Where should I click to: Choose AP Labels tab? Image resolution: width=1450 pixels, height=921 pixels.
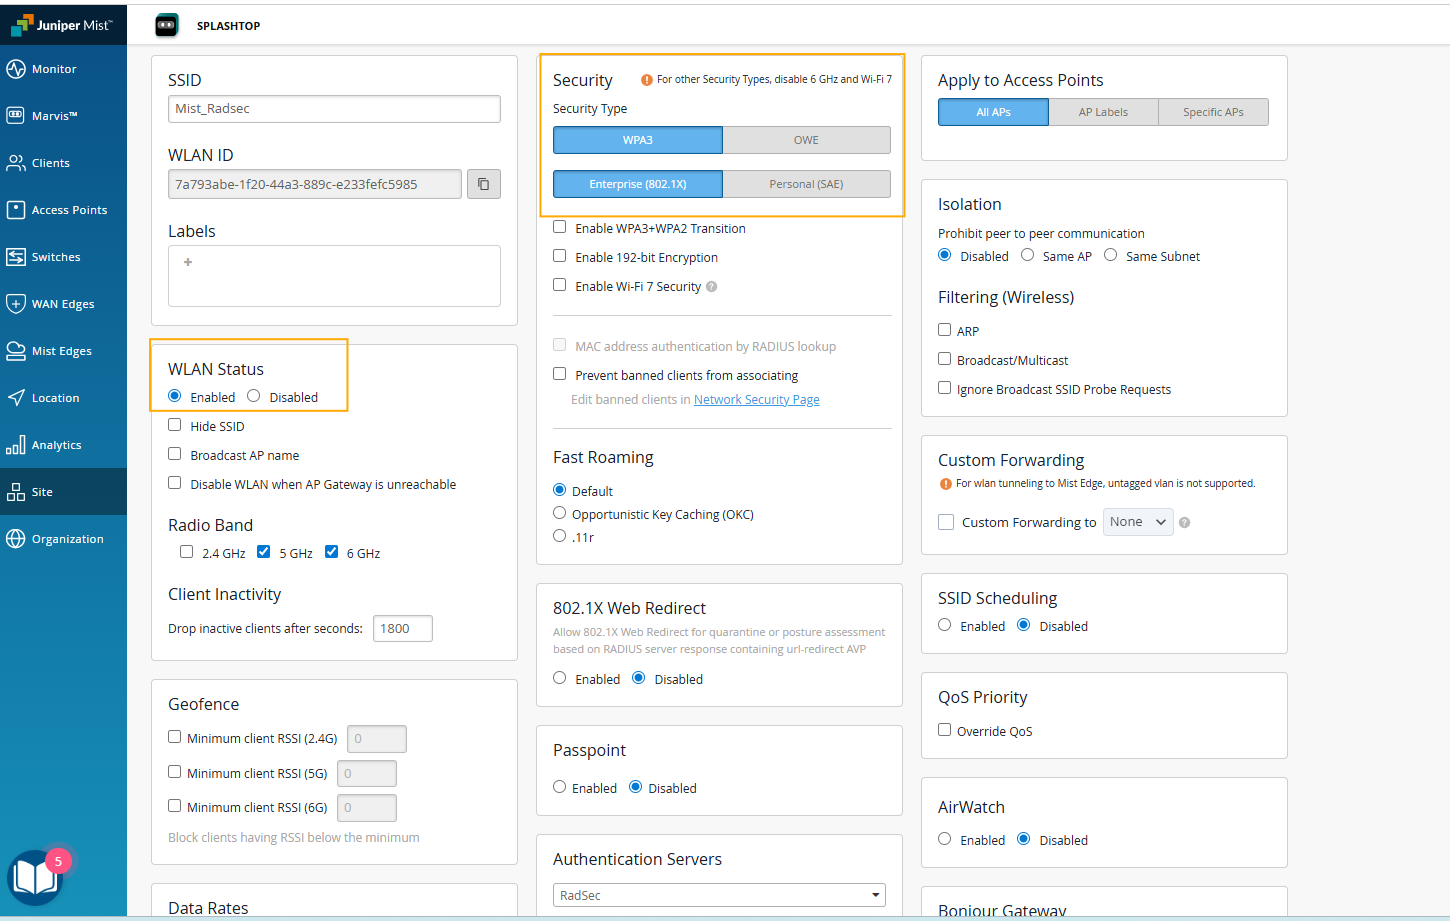(x=1103, y=112)
